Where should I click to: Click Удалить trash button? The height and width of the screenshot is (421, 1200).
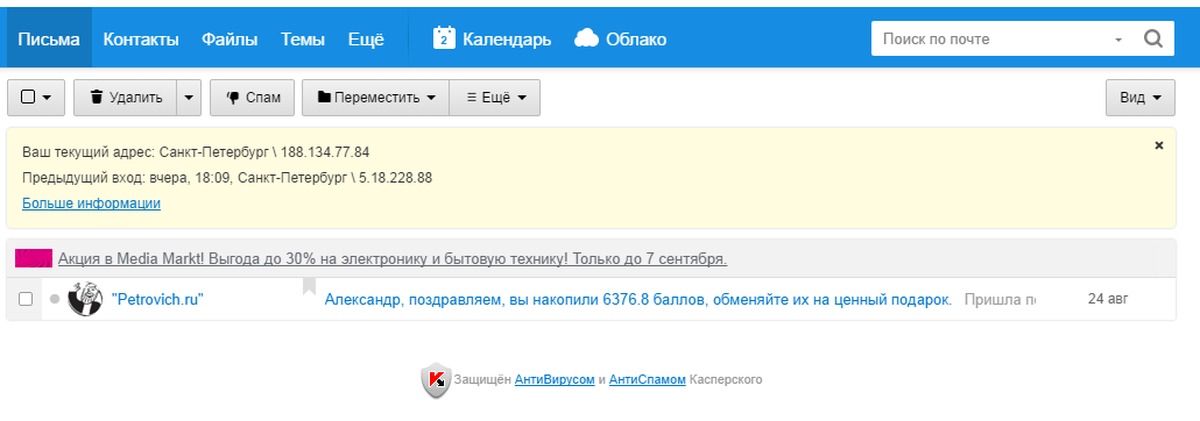tap(125, 97)
